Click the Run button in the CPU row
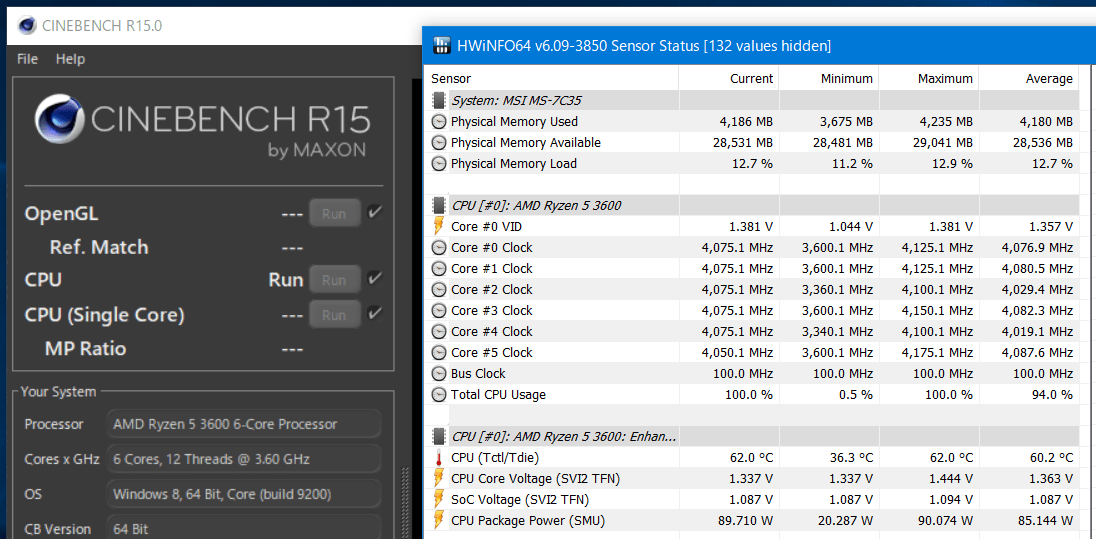This screenshot has height=539, width=1096. point(335,280)
